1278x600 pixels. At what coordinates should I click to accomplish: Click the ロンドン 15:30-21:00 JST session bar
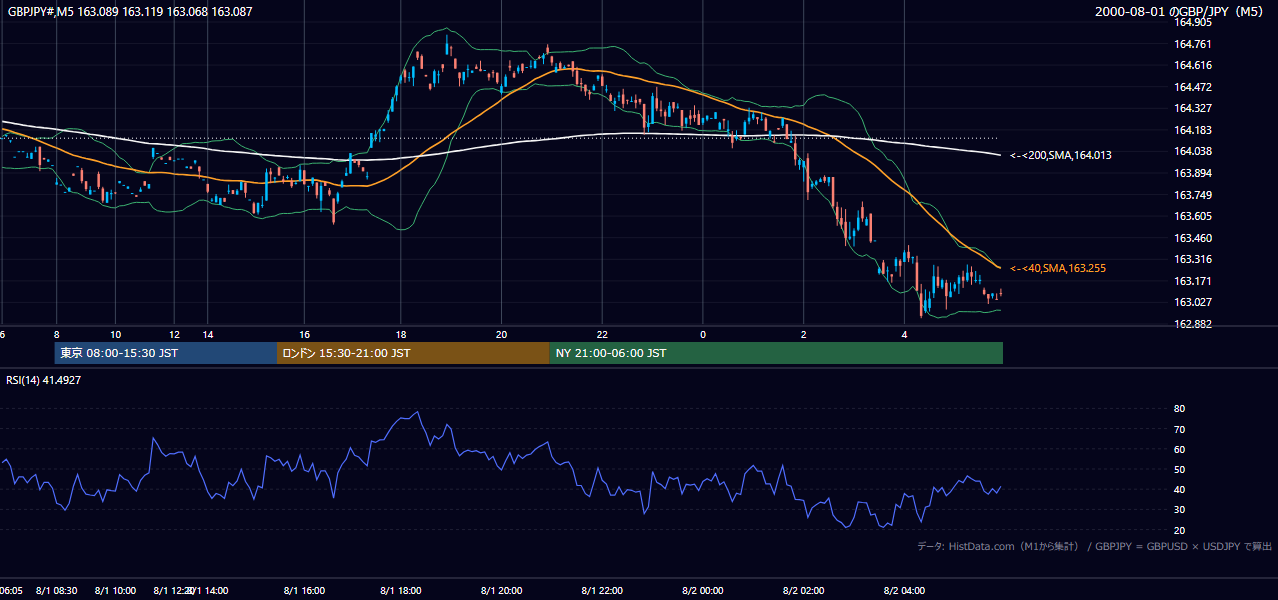click(x=413, y=353)
